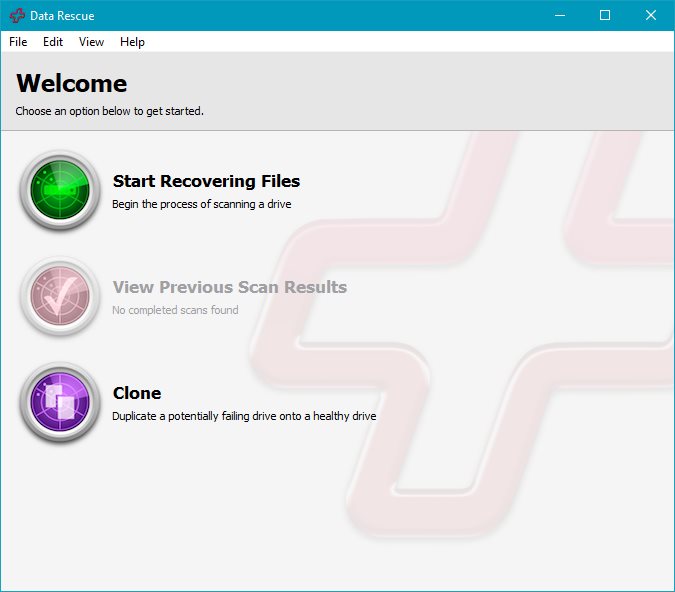Open the Help menu

click(132, 42)
